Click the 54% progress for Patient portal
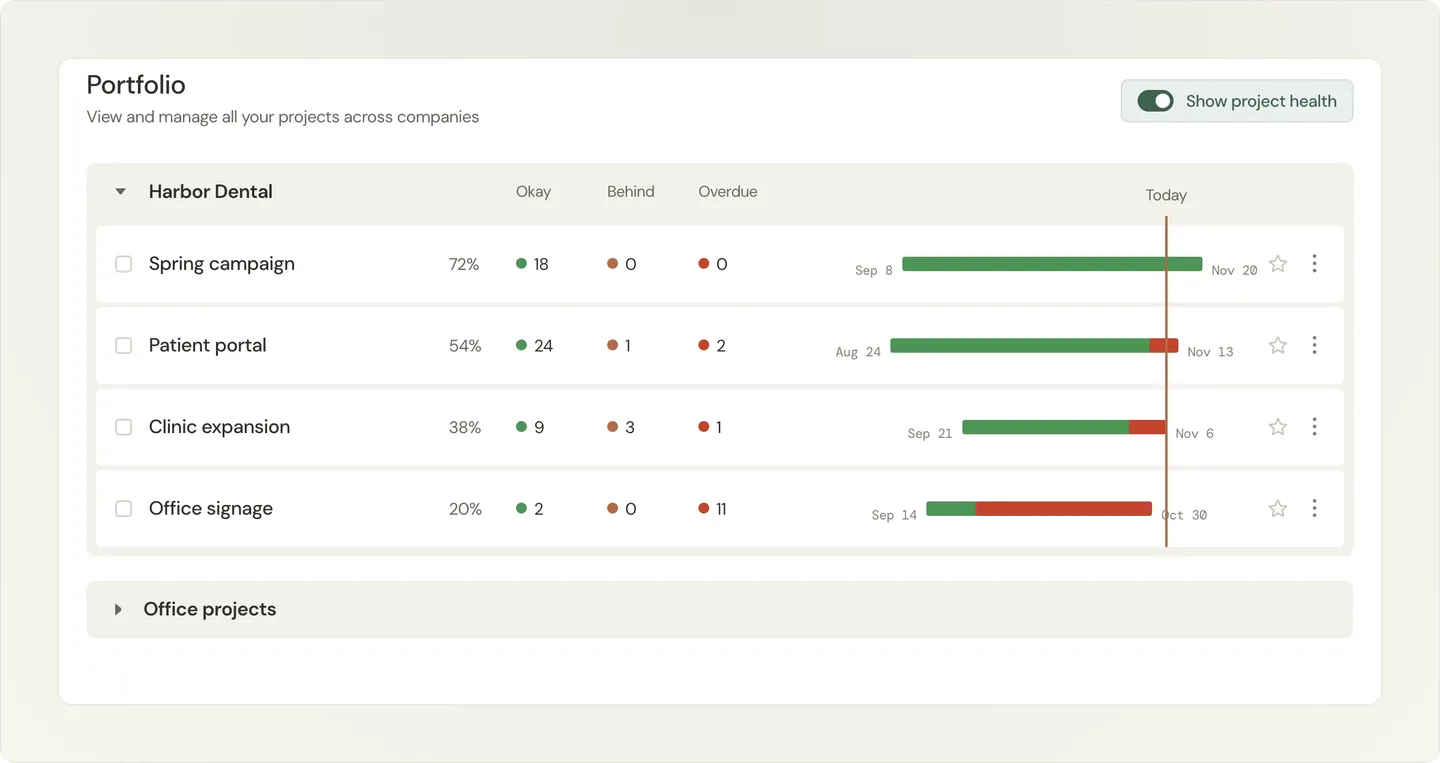This screenshot has width=1440, height=763. [465, 345]
